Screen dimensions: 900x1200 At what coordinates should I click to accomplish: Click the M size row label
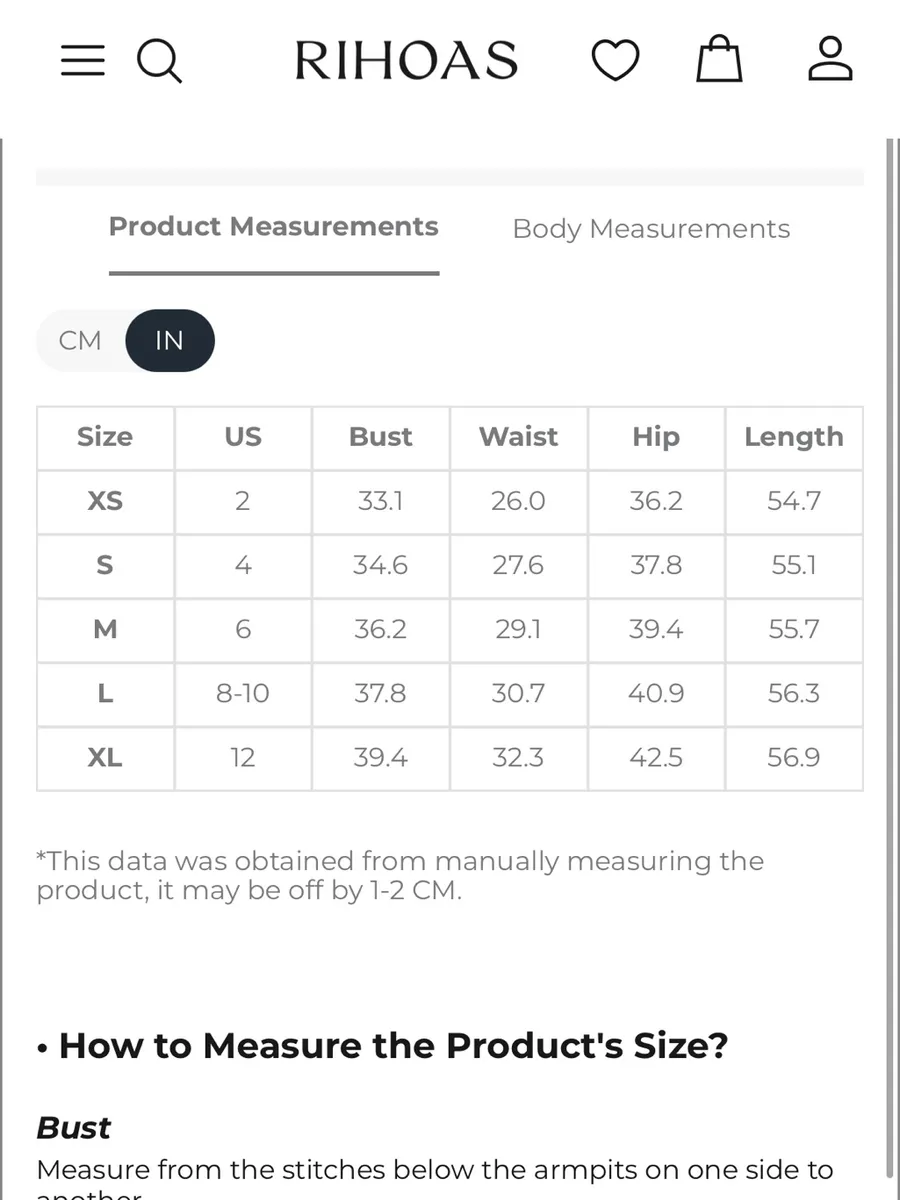coord(105,629)
